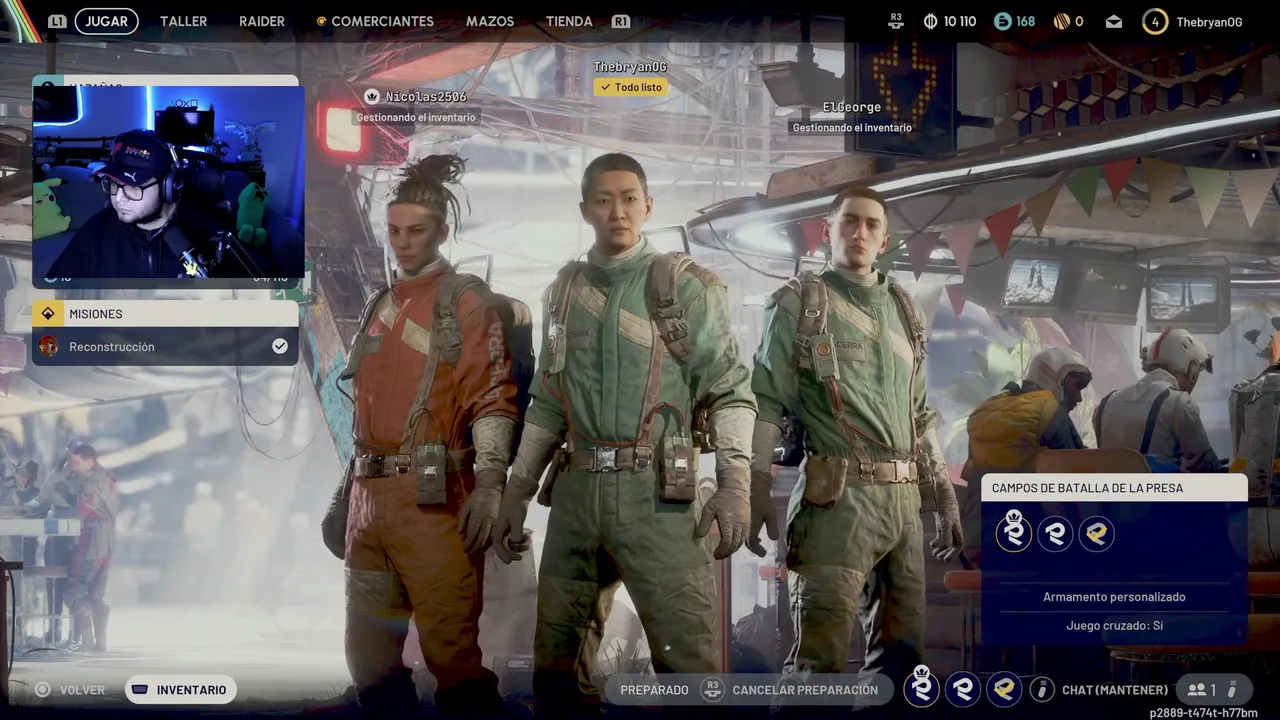The width and height of the screenshot is (1280, 720).
Task: Select the ThebryanOG name above center raider
Action: pyautogui.click(x=630, y=67)
